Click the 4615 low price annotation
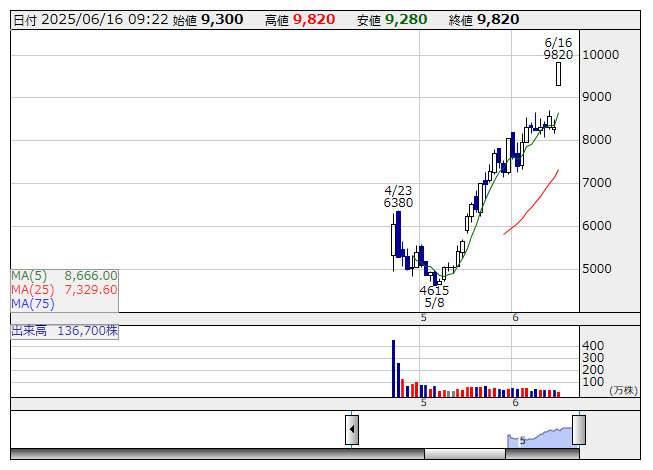Screen dimensions: 653x470 [x=434, y=290]
